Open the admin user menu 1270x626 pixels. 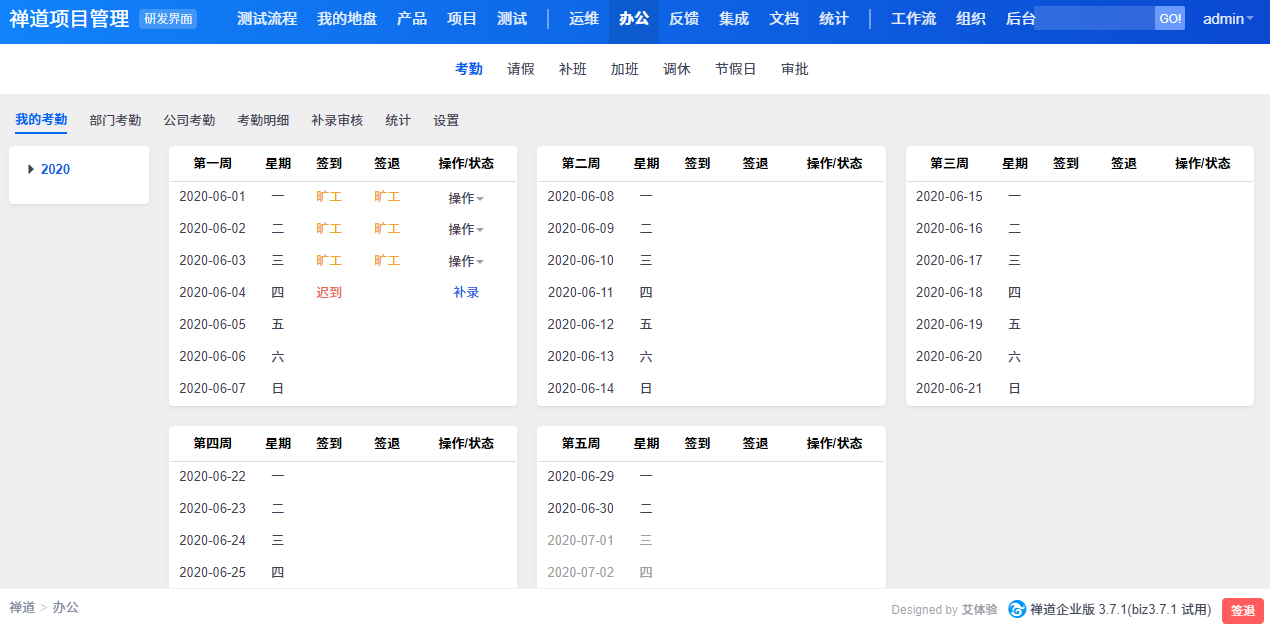pos(1227,19)
